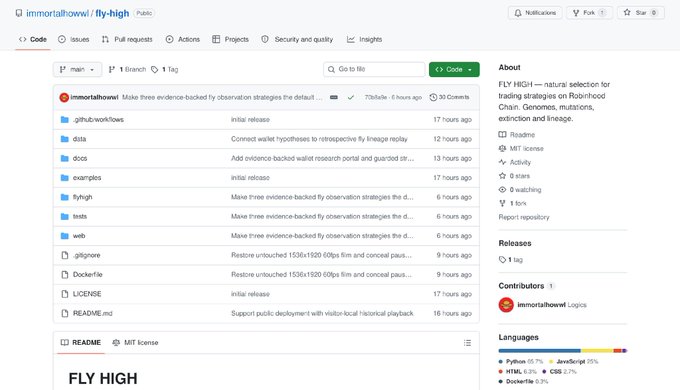Click the Notifications bell button

(x=535, y=13)
